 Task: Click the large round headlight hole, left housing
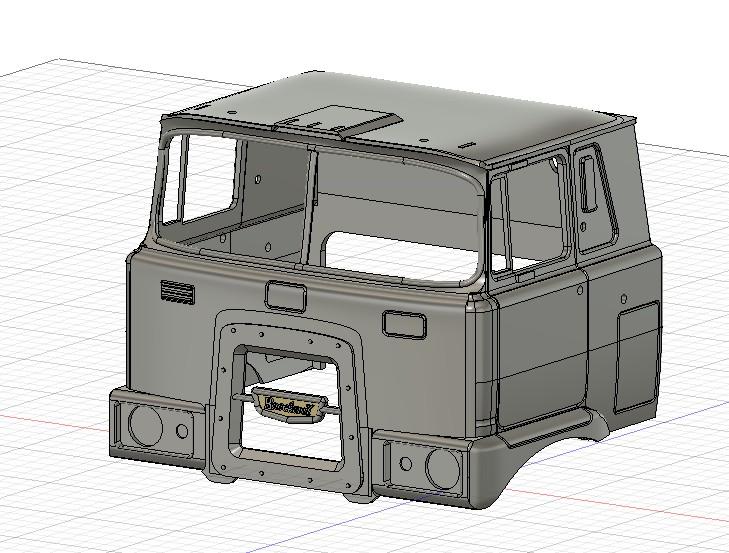145,426
